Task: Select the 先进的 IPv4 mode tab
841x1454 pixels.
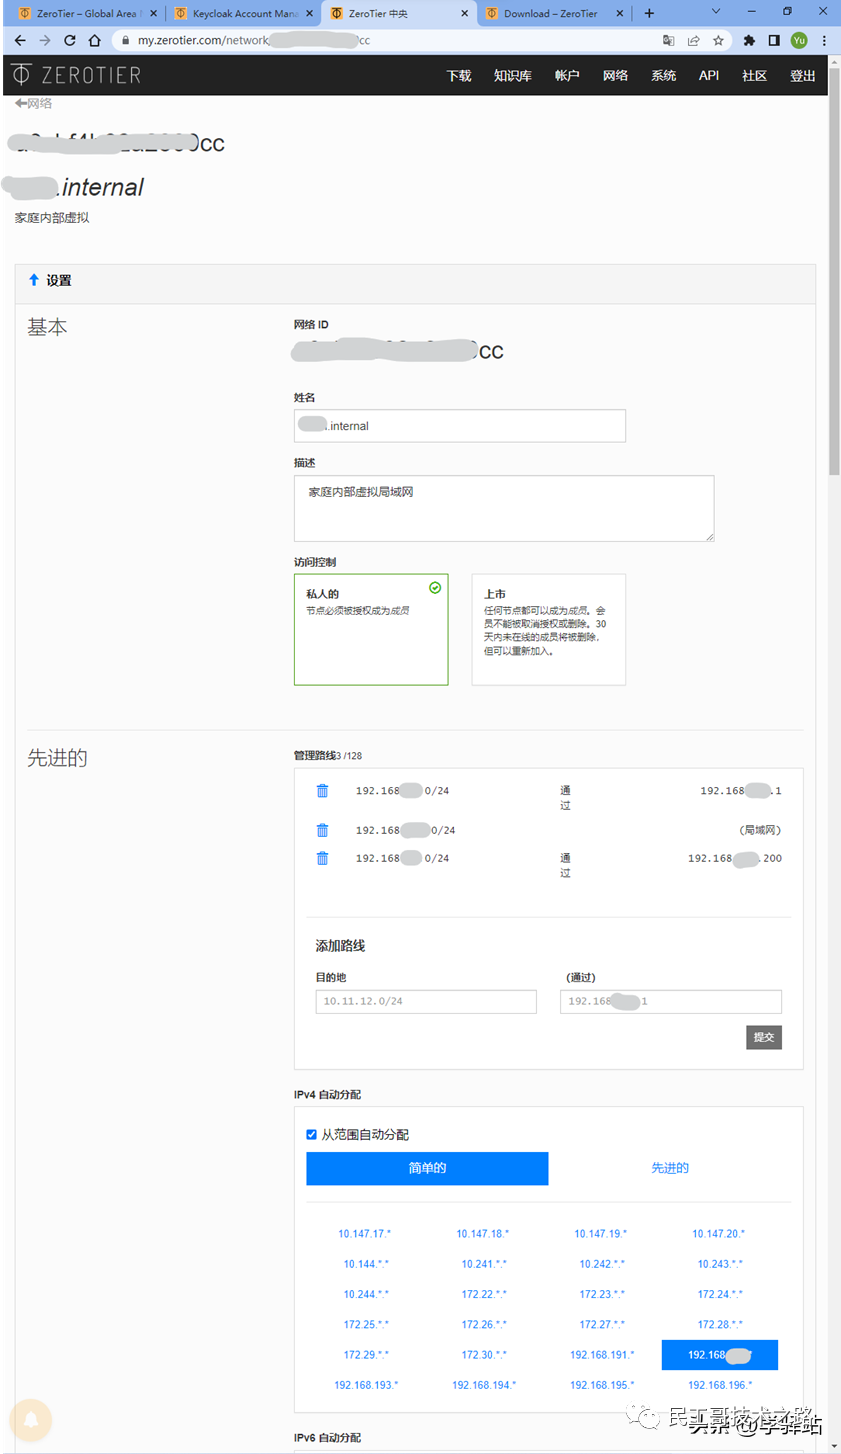Action: point(670,1168)
